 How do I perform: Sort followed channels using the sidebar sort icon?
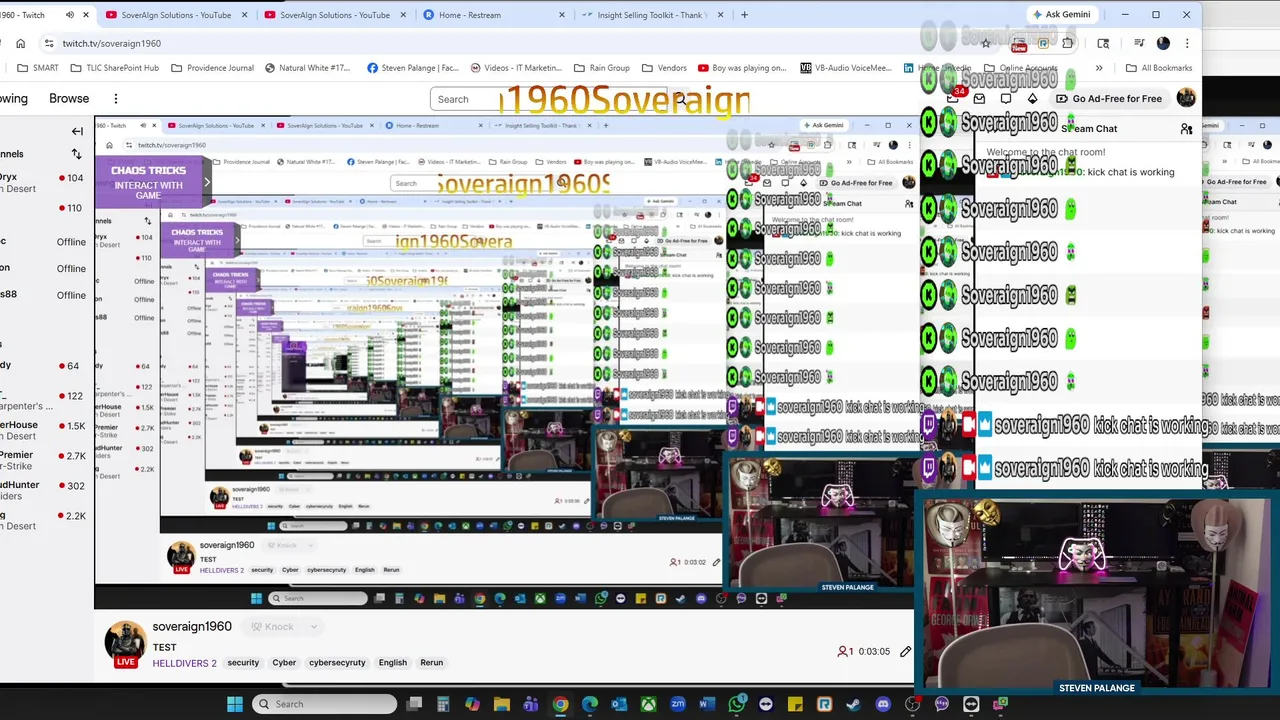coord(76,154)
